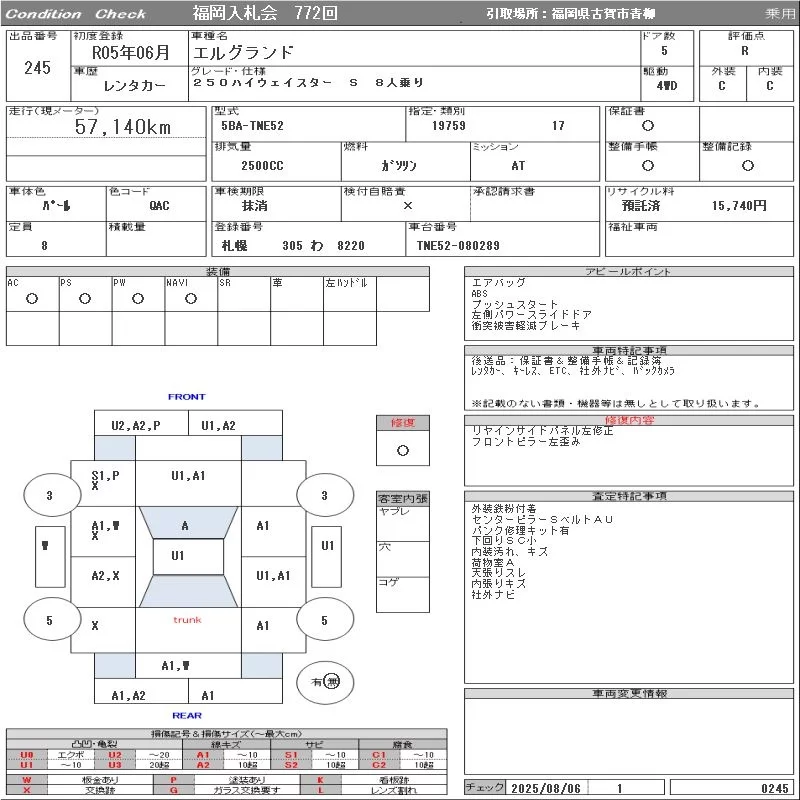Click the × mark under 検付自賠責
Image resolution: width=800 pixels, height=800 pixels.
coord(408,205)
